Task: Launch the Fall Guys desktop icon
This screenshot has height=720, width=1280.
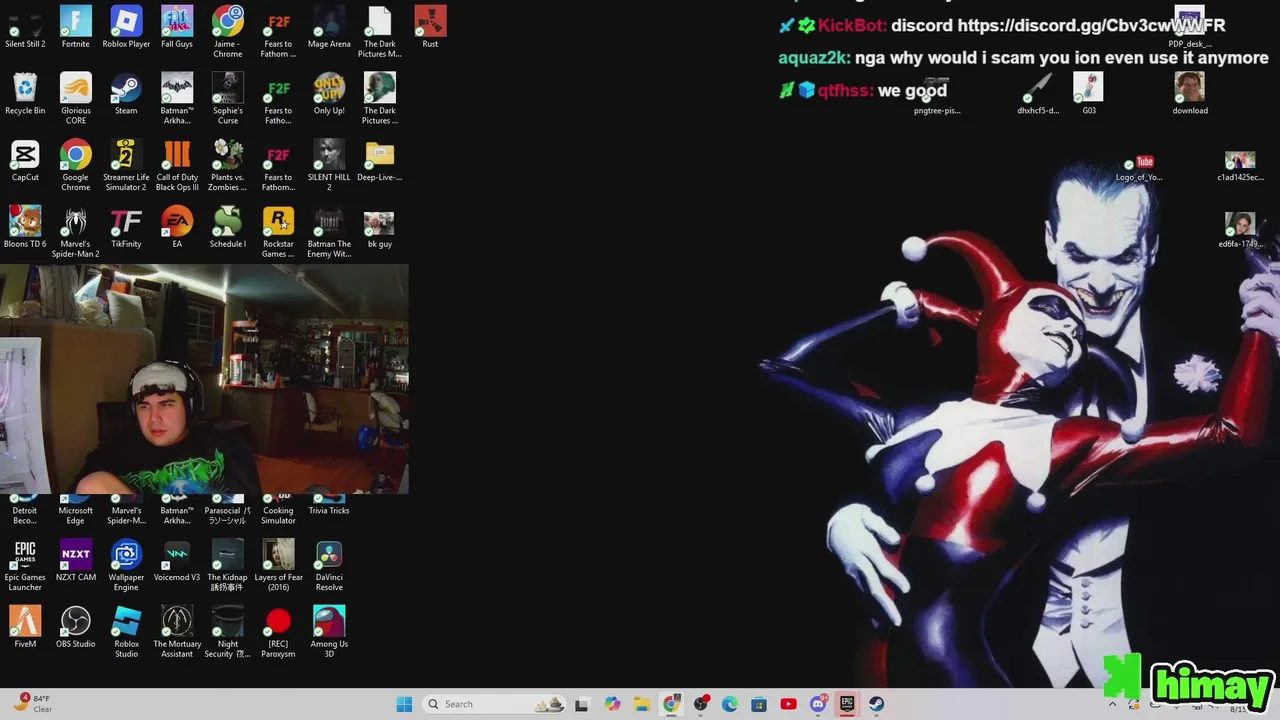Action: (x=177, y=28)
